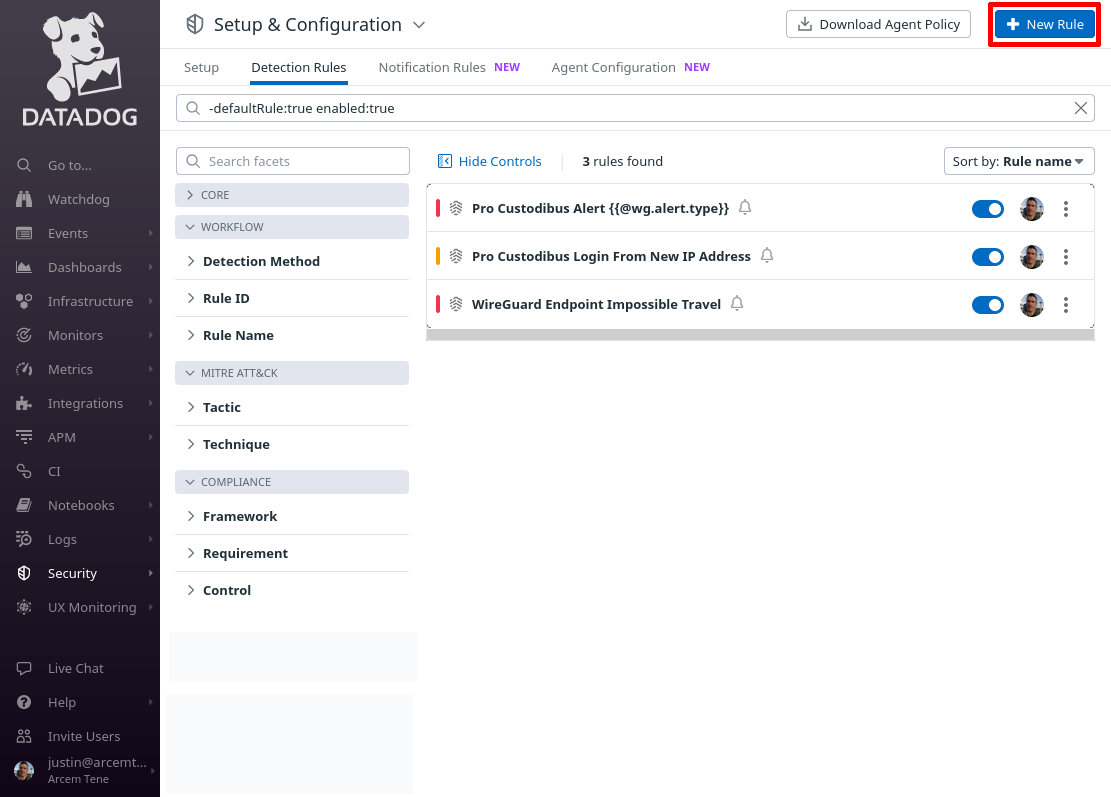Image resolution: width=1111 pixels, height=797 pixels.
Task: Open the WireGuard Endpoint Impossible Travel rule
Action: (596, 304)
